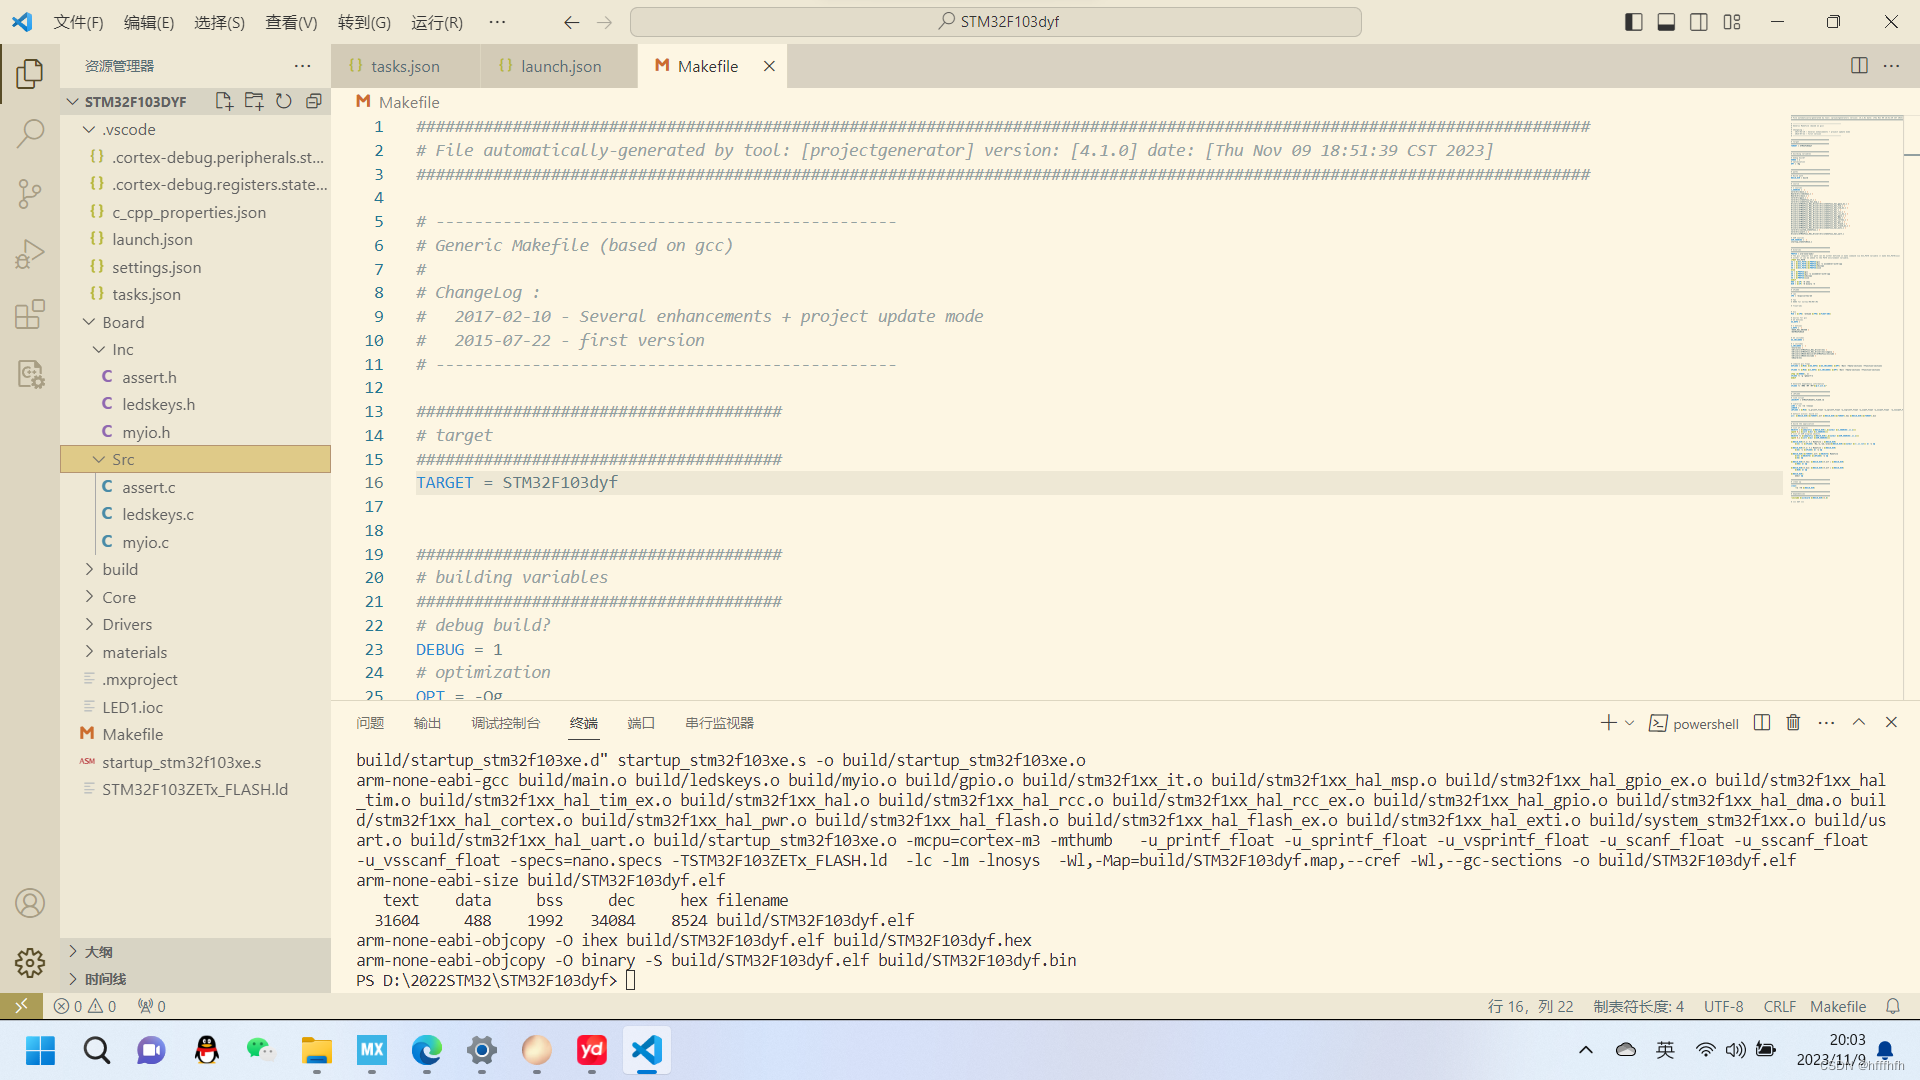This screenshot has width=1920, height=1080.
Task: Click New File icon in explorer header
Action: (224, 101)
